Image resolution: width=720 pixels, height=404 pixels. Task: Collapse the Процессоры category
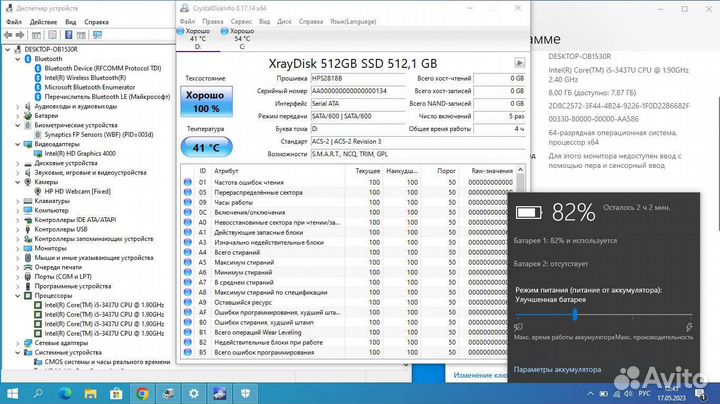(17, 296)
